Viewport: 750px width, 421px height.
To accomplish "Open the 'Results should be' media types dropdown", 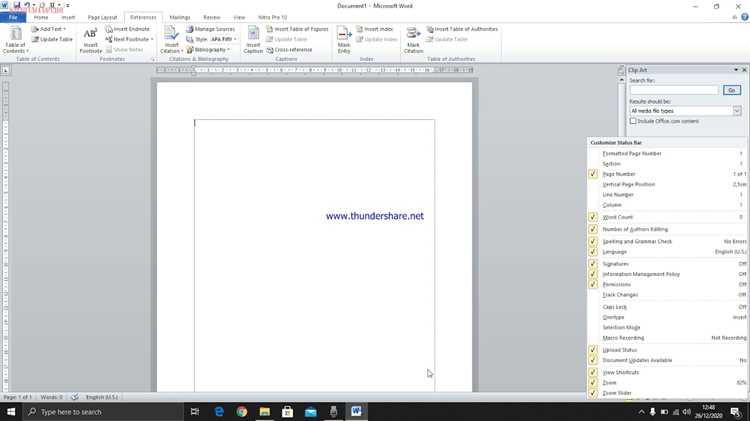I will pos(737,111).
